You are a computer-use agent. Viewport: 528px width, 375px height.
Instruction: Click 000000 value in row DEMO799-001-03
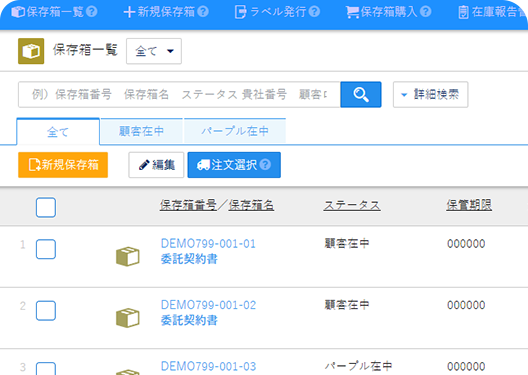[x=466, y=366]
